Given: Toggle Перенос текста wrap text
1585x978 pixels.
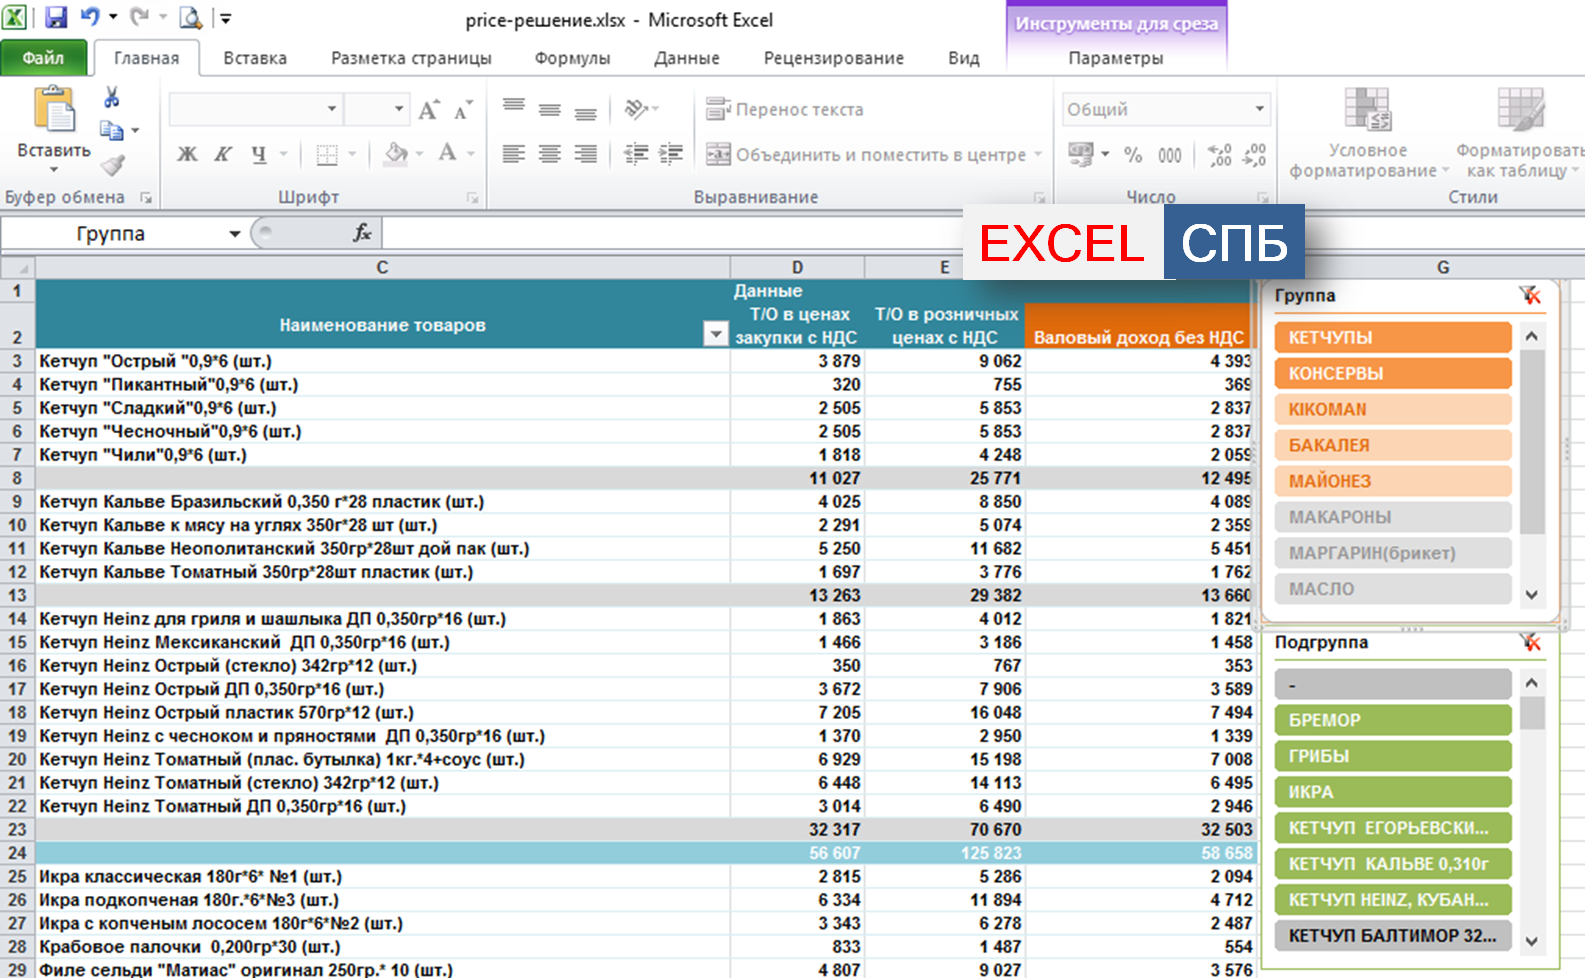Looking at the screenshot, I should pos(785,109).
